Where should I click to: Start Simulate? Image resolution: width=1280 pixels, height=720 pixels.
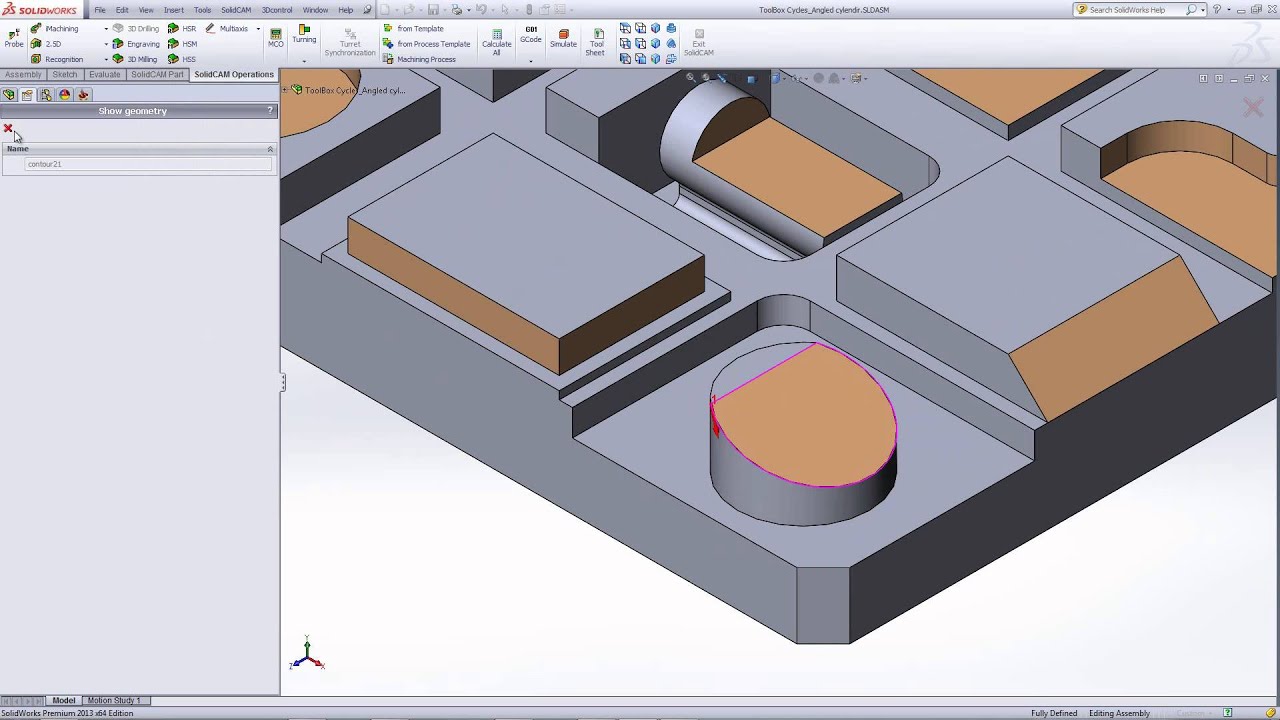click(563, 39)
